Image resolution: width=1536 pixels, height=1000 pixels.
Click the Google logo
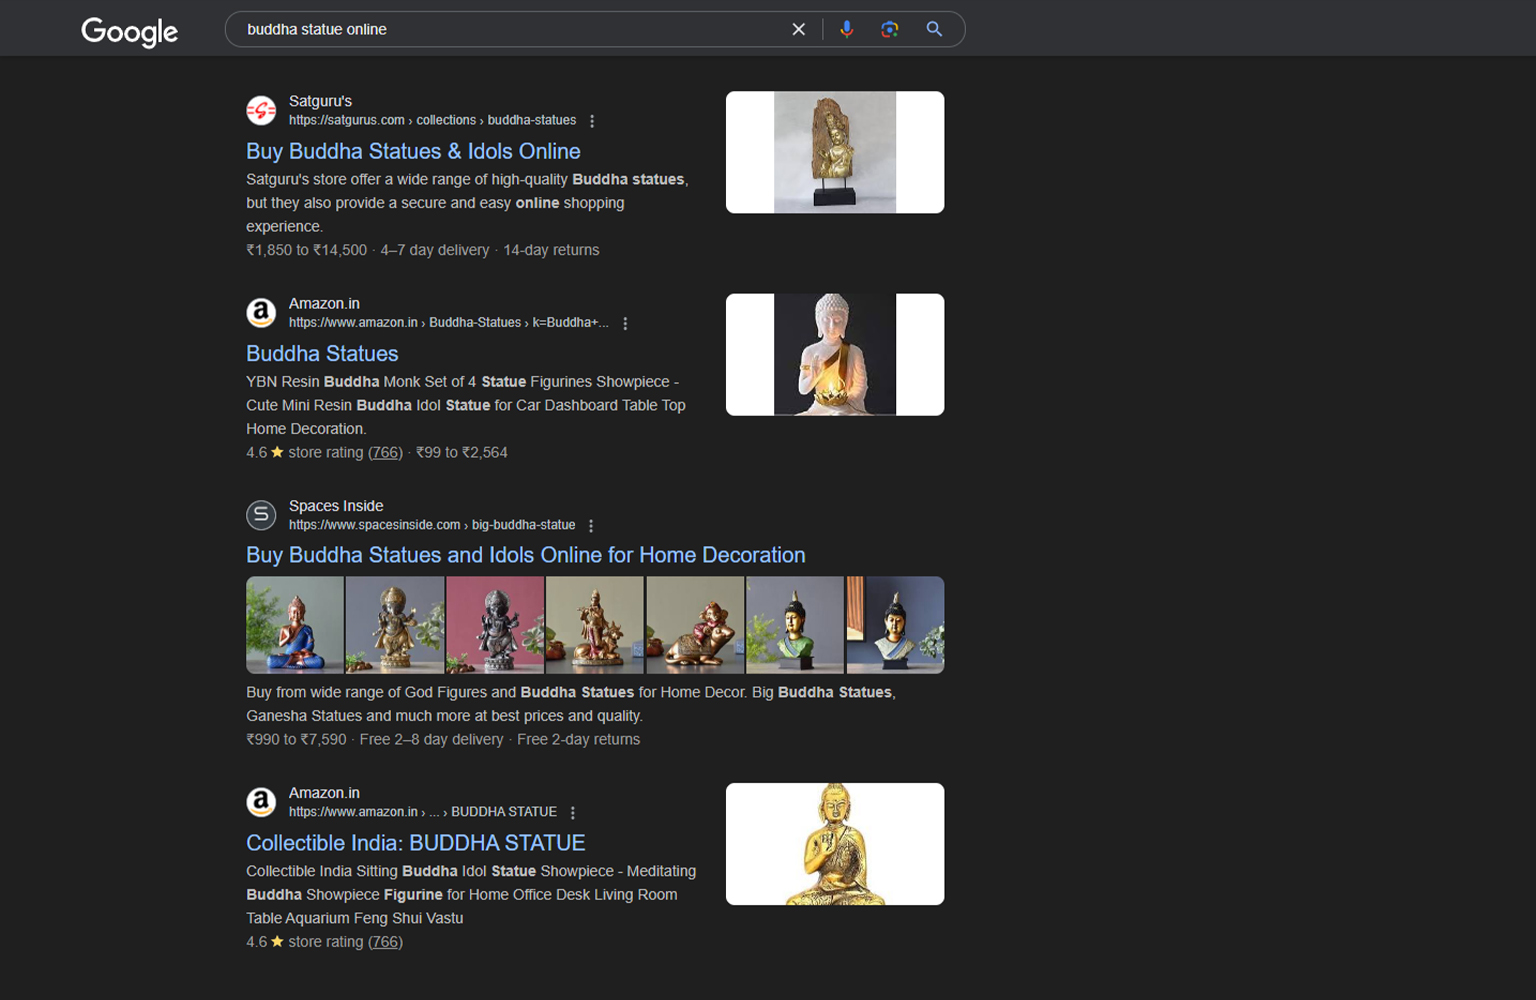pos(129,31)
